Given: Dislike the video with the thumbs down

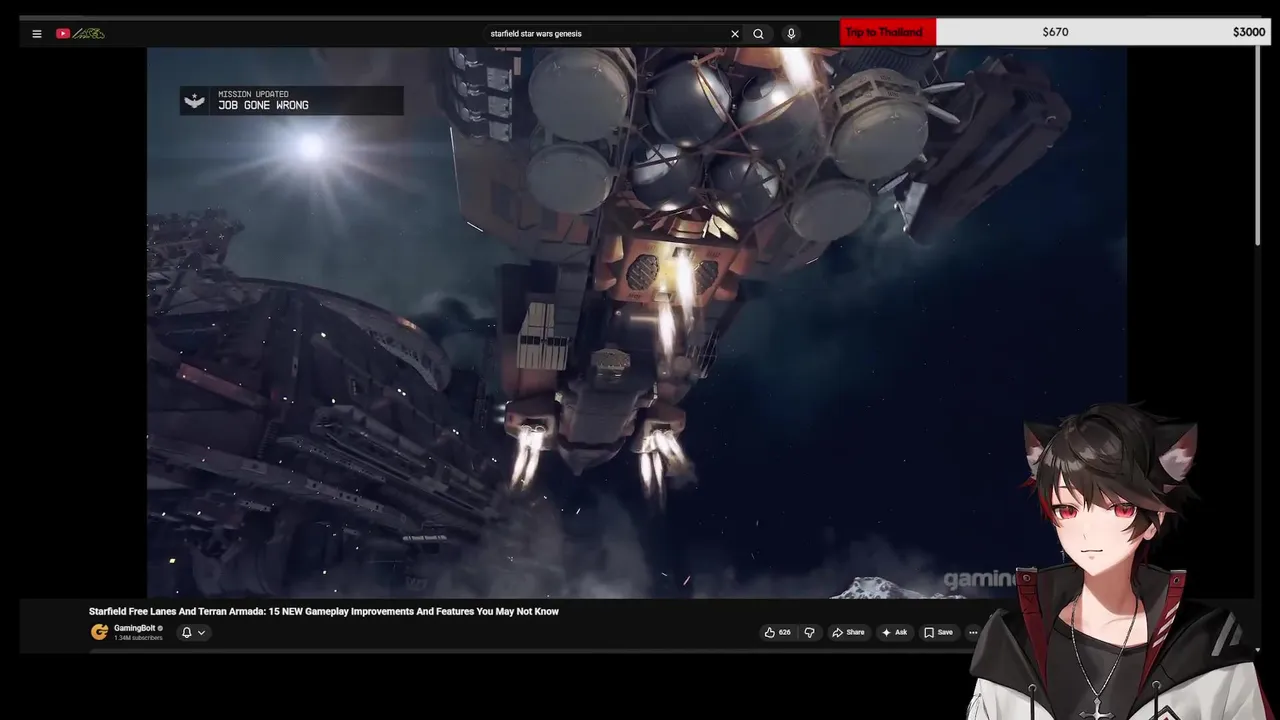Looking at the screenshot, I should click(x=809, y=632).
